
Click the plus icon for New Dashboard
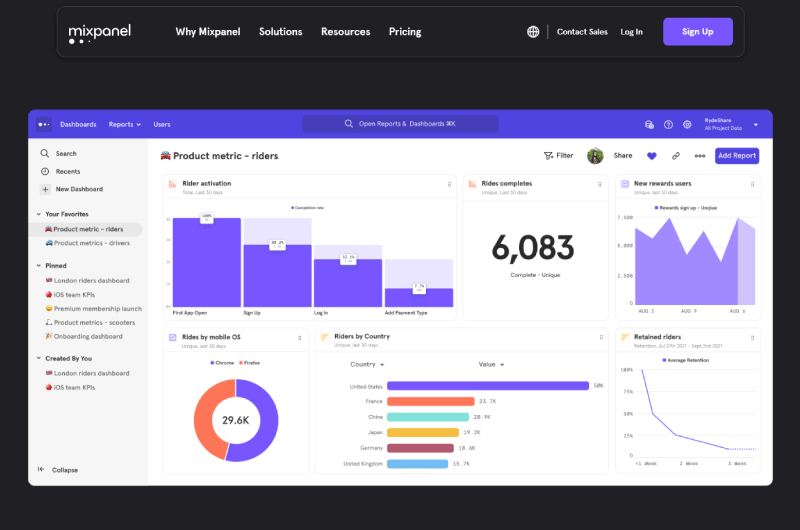point(45,189)
